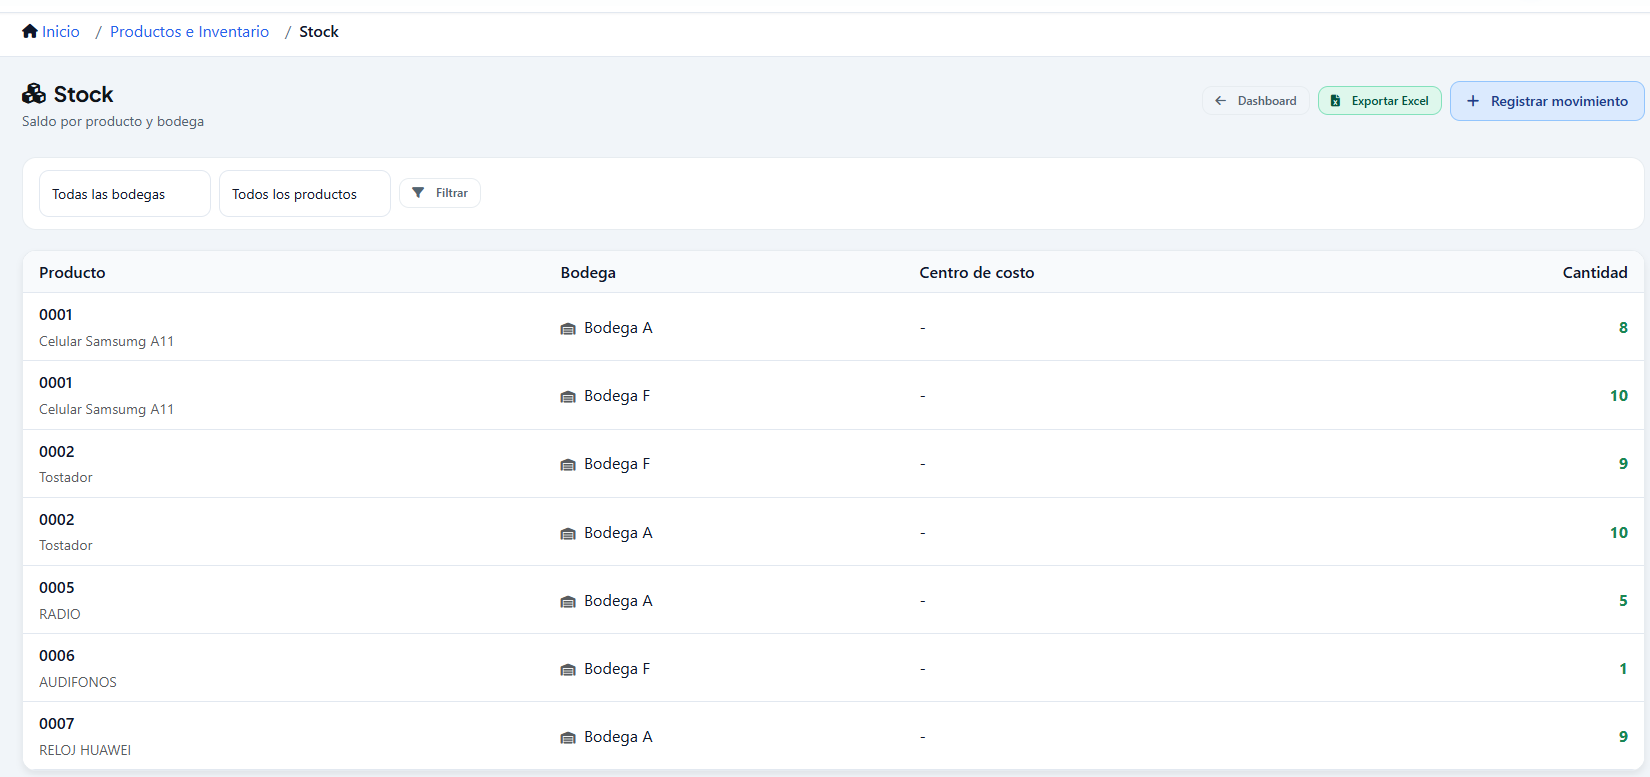Click the warehouse icon in the RELOJ HUAWEI row
1650x777 pixels.
click(568, 738)
